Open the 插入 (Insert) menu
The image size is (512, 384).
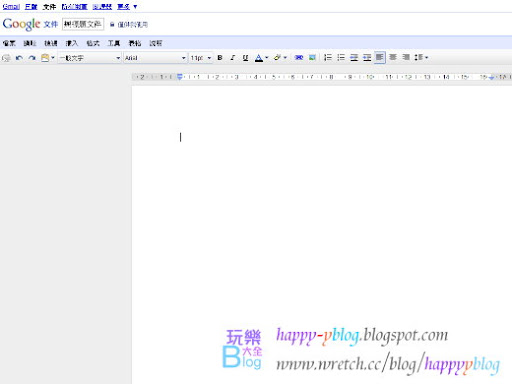(72, 43)
